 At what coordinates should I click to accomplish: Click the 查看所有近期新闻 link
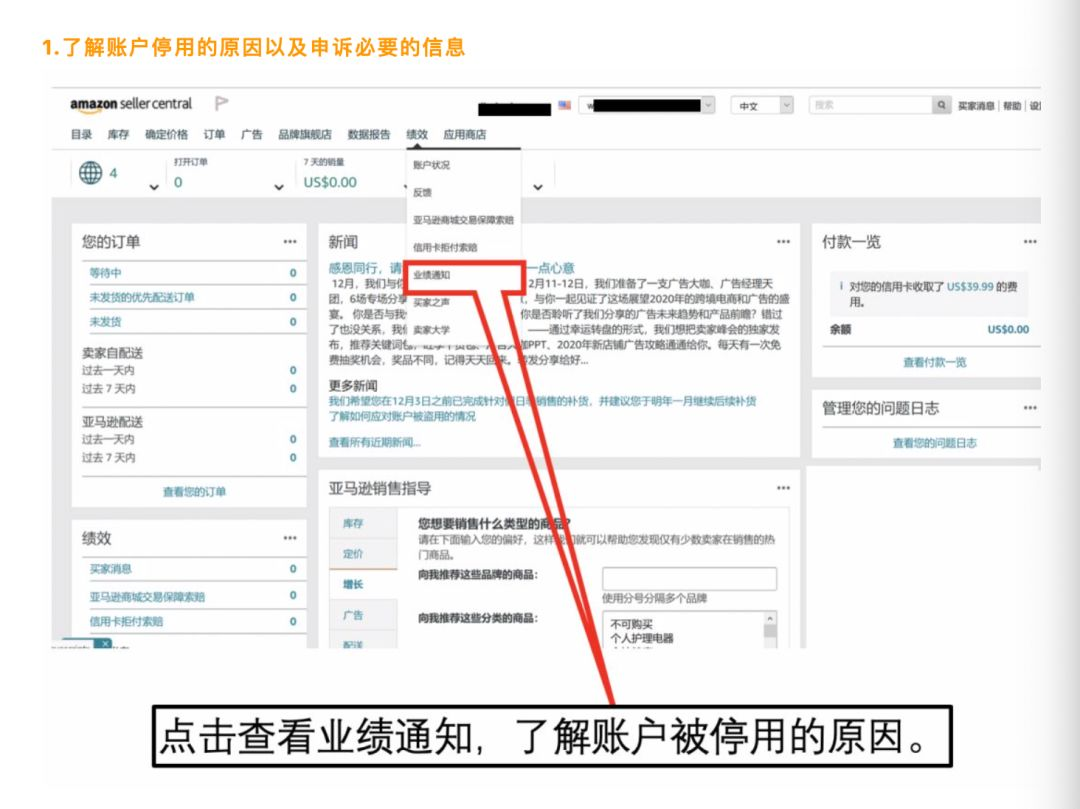pyautogui.click(x=374, y=442)
